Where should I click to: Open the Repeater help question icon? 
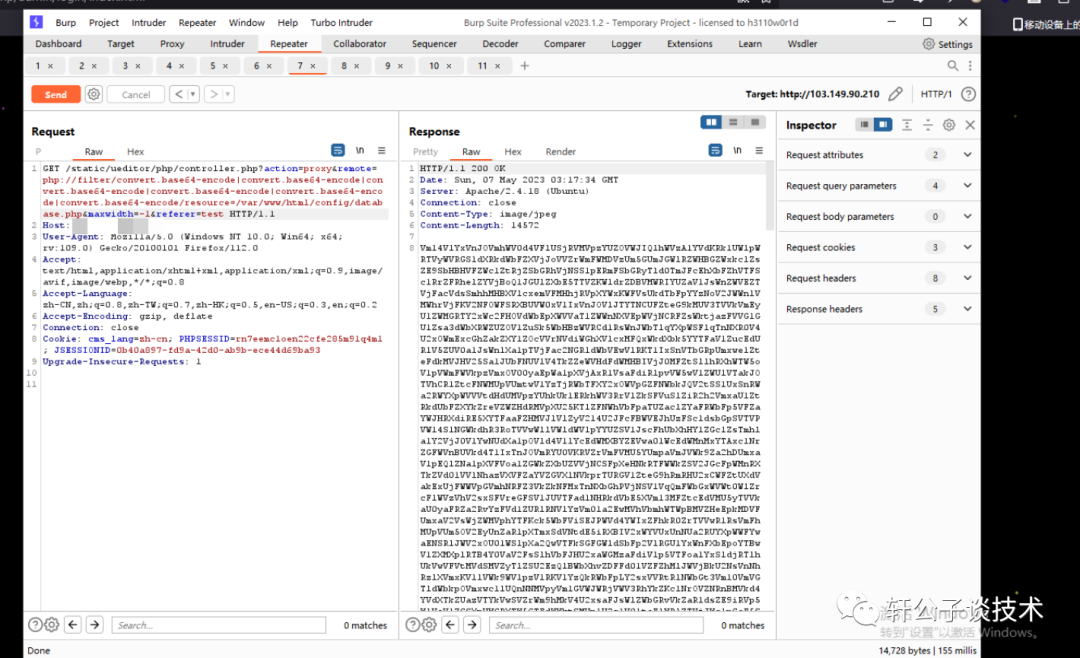pos(968,94)
